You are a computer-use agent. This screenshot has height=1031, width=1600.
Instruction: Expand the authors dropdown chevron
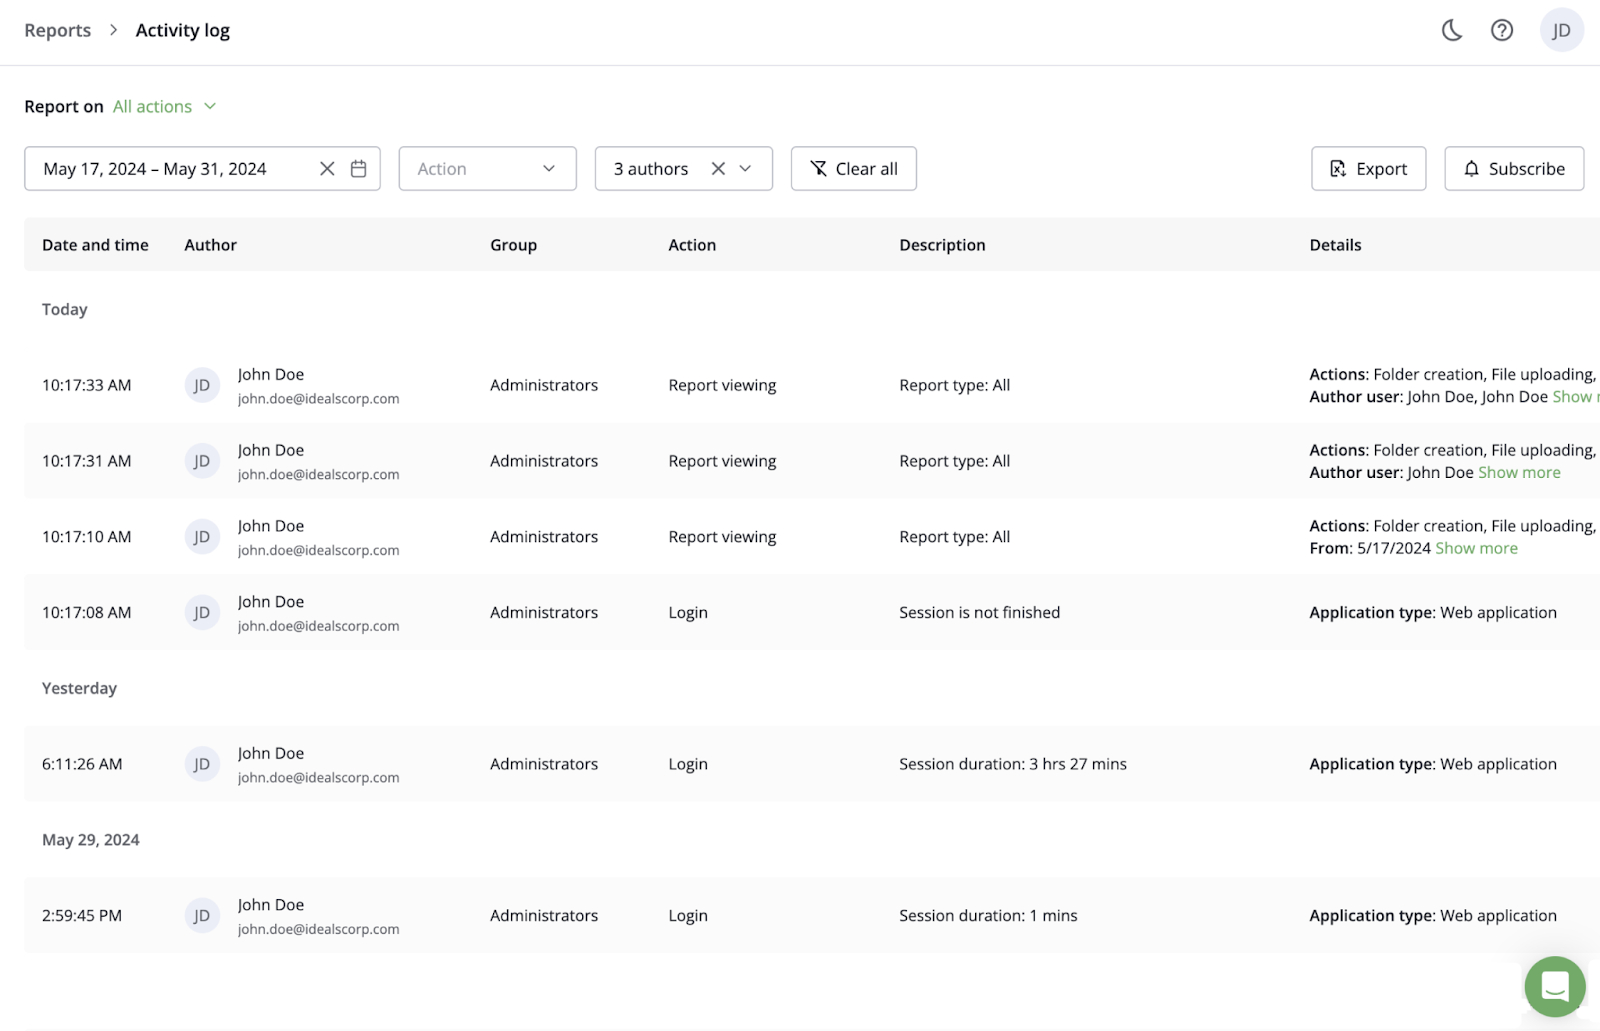point(745,169)
